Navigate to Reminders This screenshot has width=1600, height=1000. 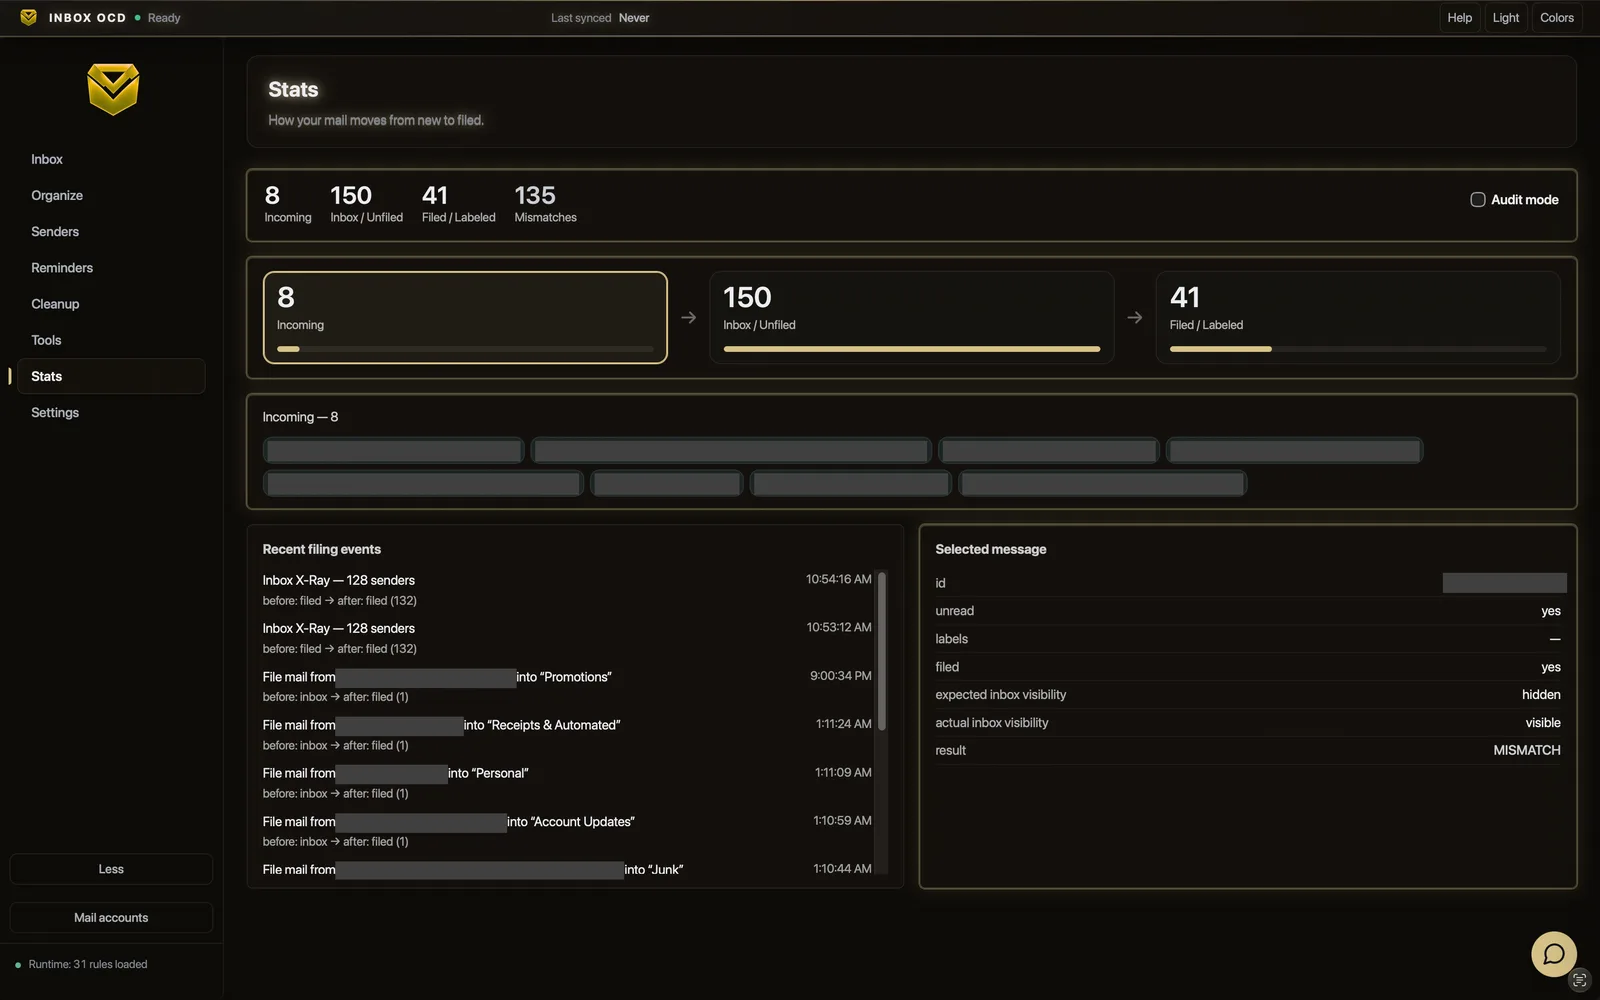pos(111,268)
